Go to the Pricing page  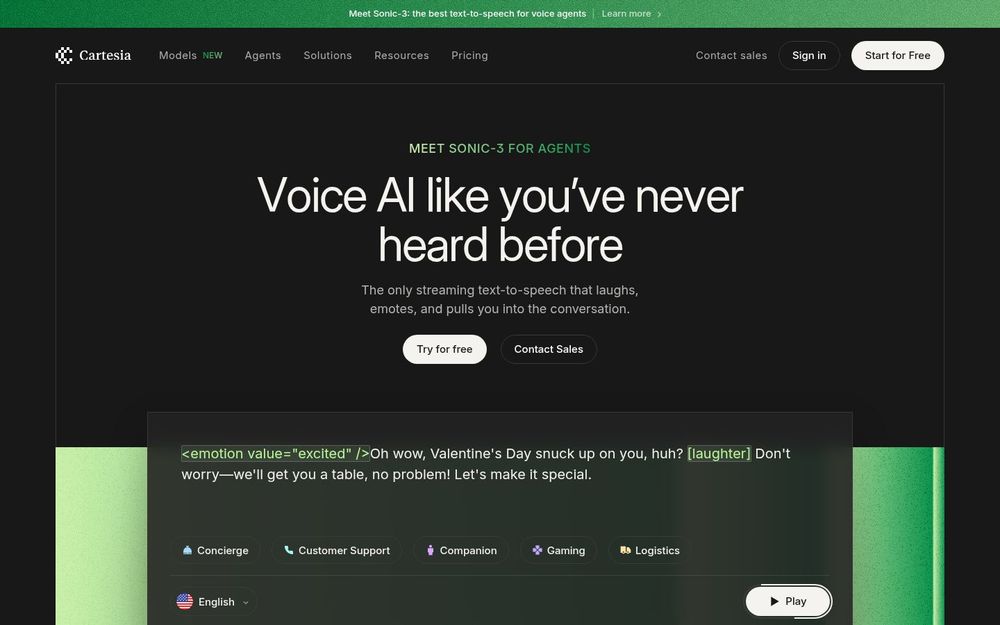(469, 55)
